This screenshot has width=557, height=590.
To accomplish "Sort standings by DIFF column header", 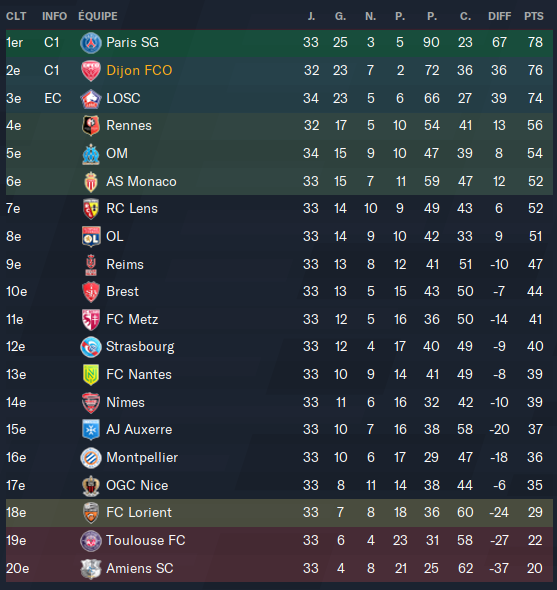I will (x=499, y=16).
